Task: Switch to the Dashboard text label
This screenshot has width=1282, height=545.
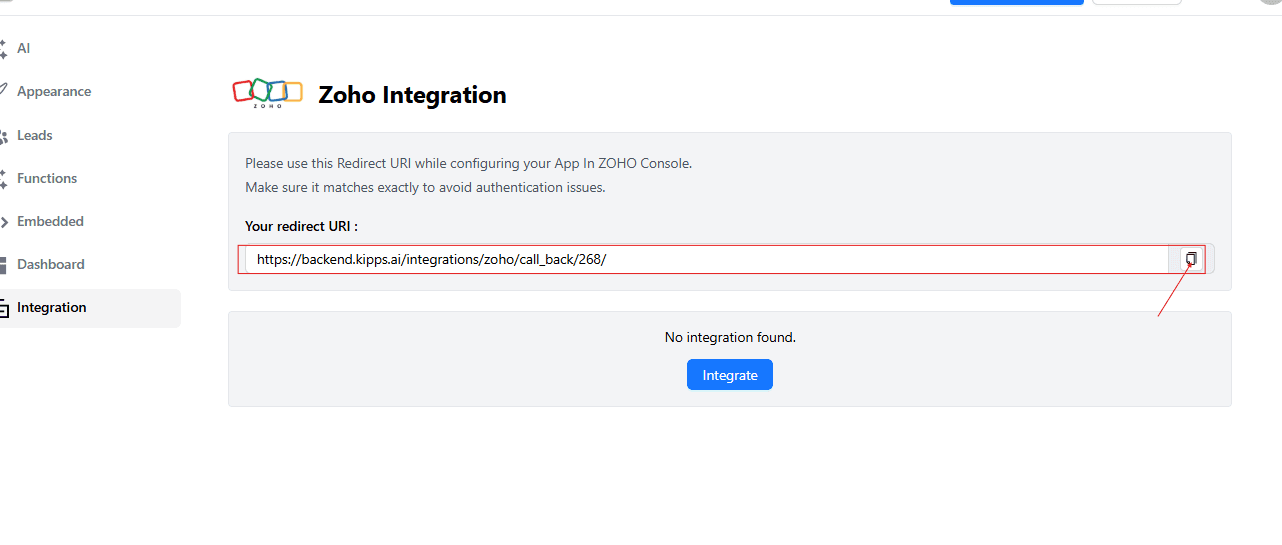Action: (51, 264)
